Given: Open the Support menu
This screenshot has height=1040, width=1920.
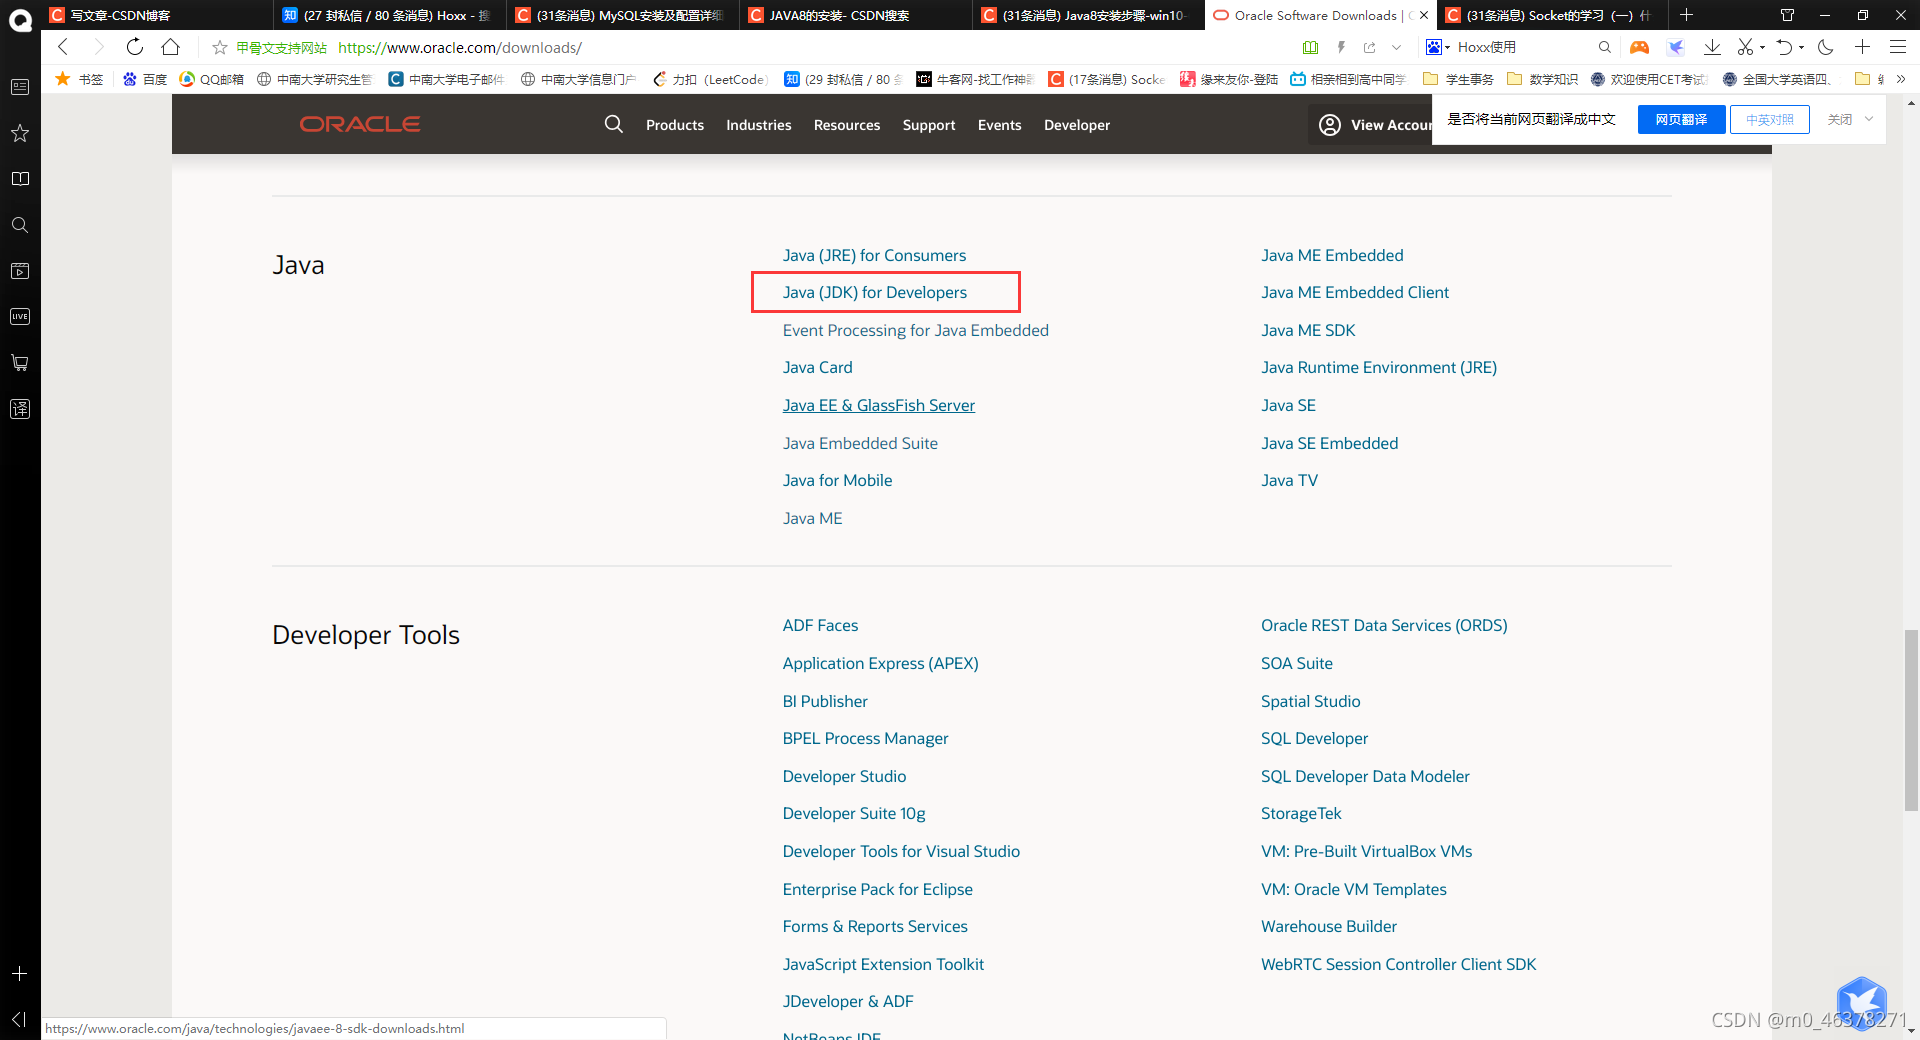Looking at the screenshot, I should [x=929, y=125].
